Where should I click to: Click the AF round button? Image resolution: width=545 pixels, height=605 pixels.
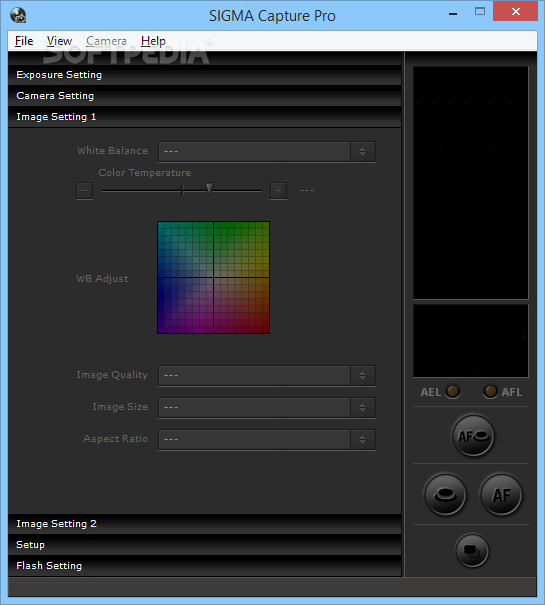point(501,495)
